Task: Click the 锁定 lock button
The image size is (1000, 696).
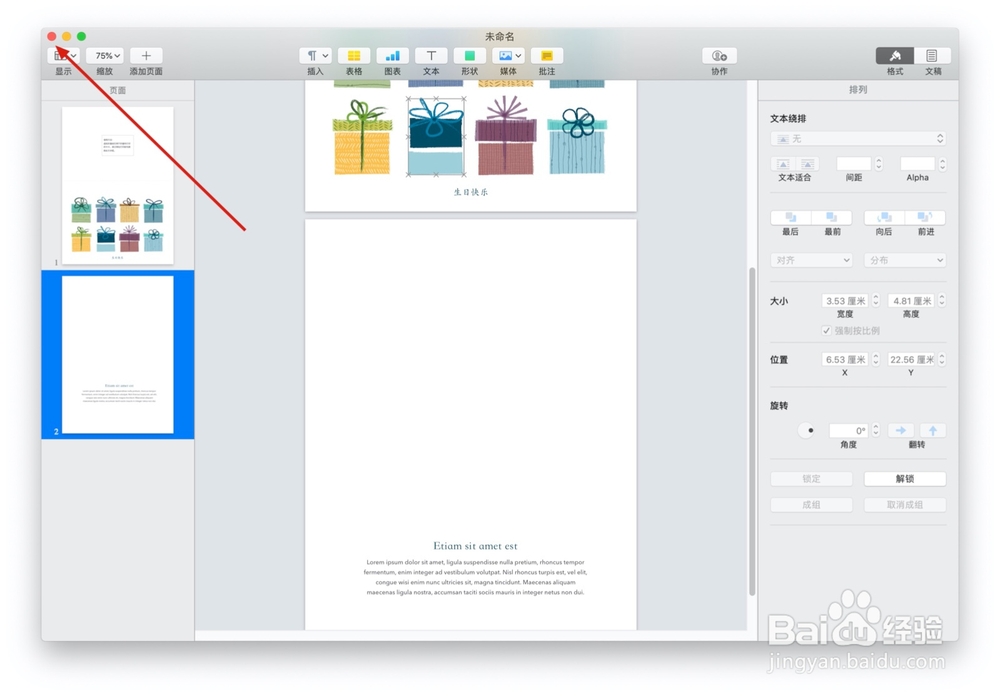Action: 812,478
